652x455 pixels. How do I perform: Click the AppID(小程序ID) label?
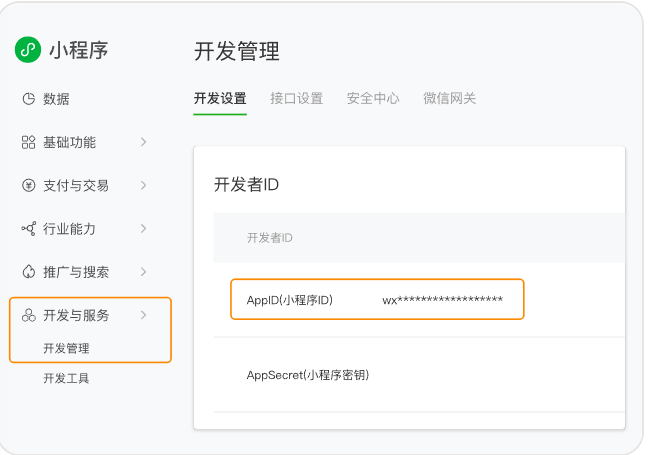point(289,300)
